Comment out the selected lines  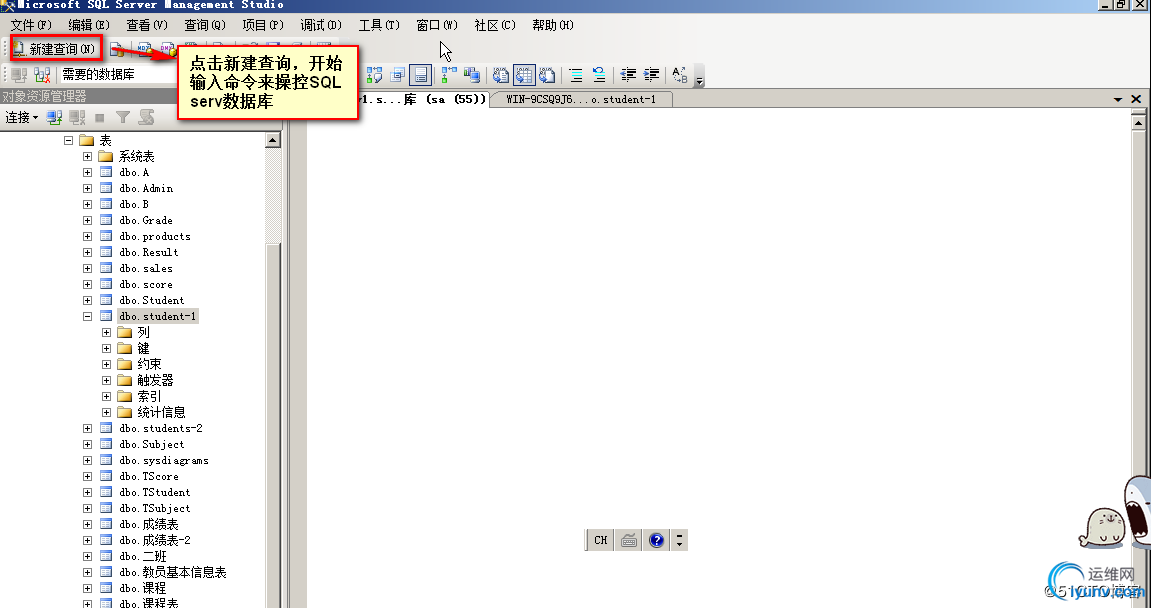[576, 74]
